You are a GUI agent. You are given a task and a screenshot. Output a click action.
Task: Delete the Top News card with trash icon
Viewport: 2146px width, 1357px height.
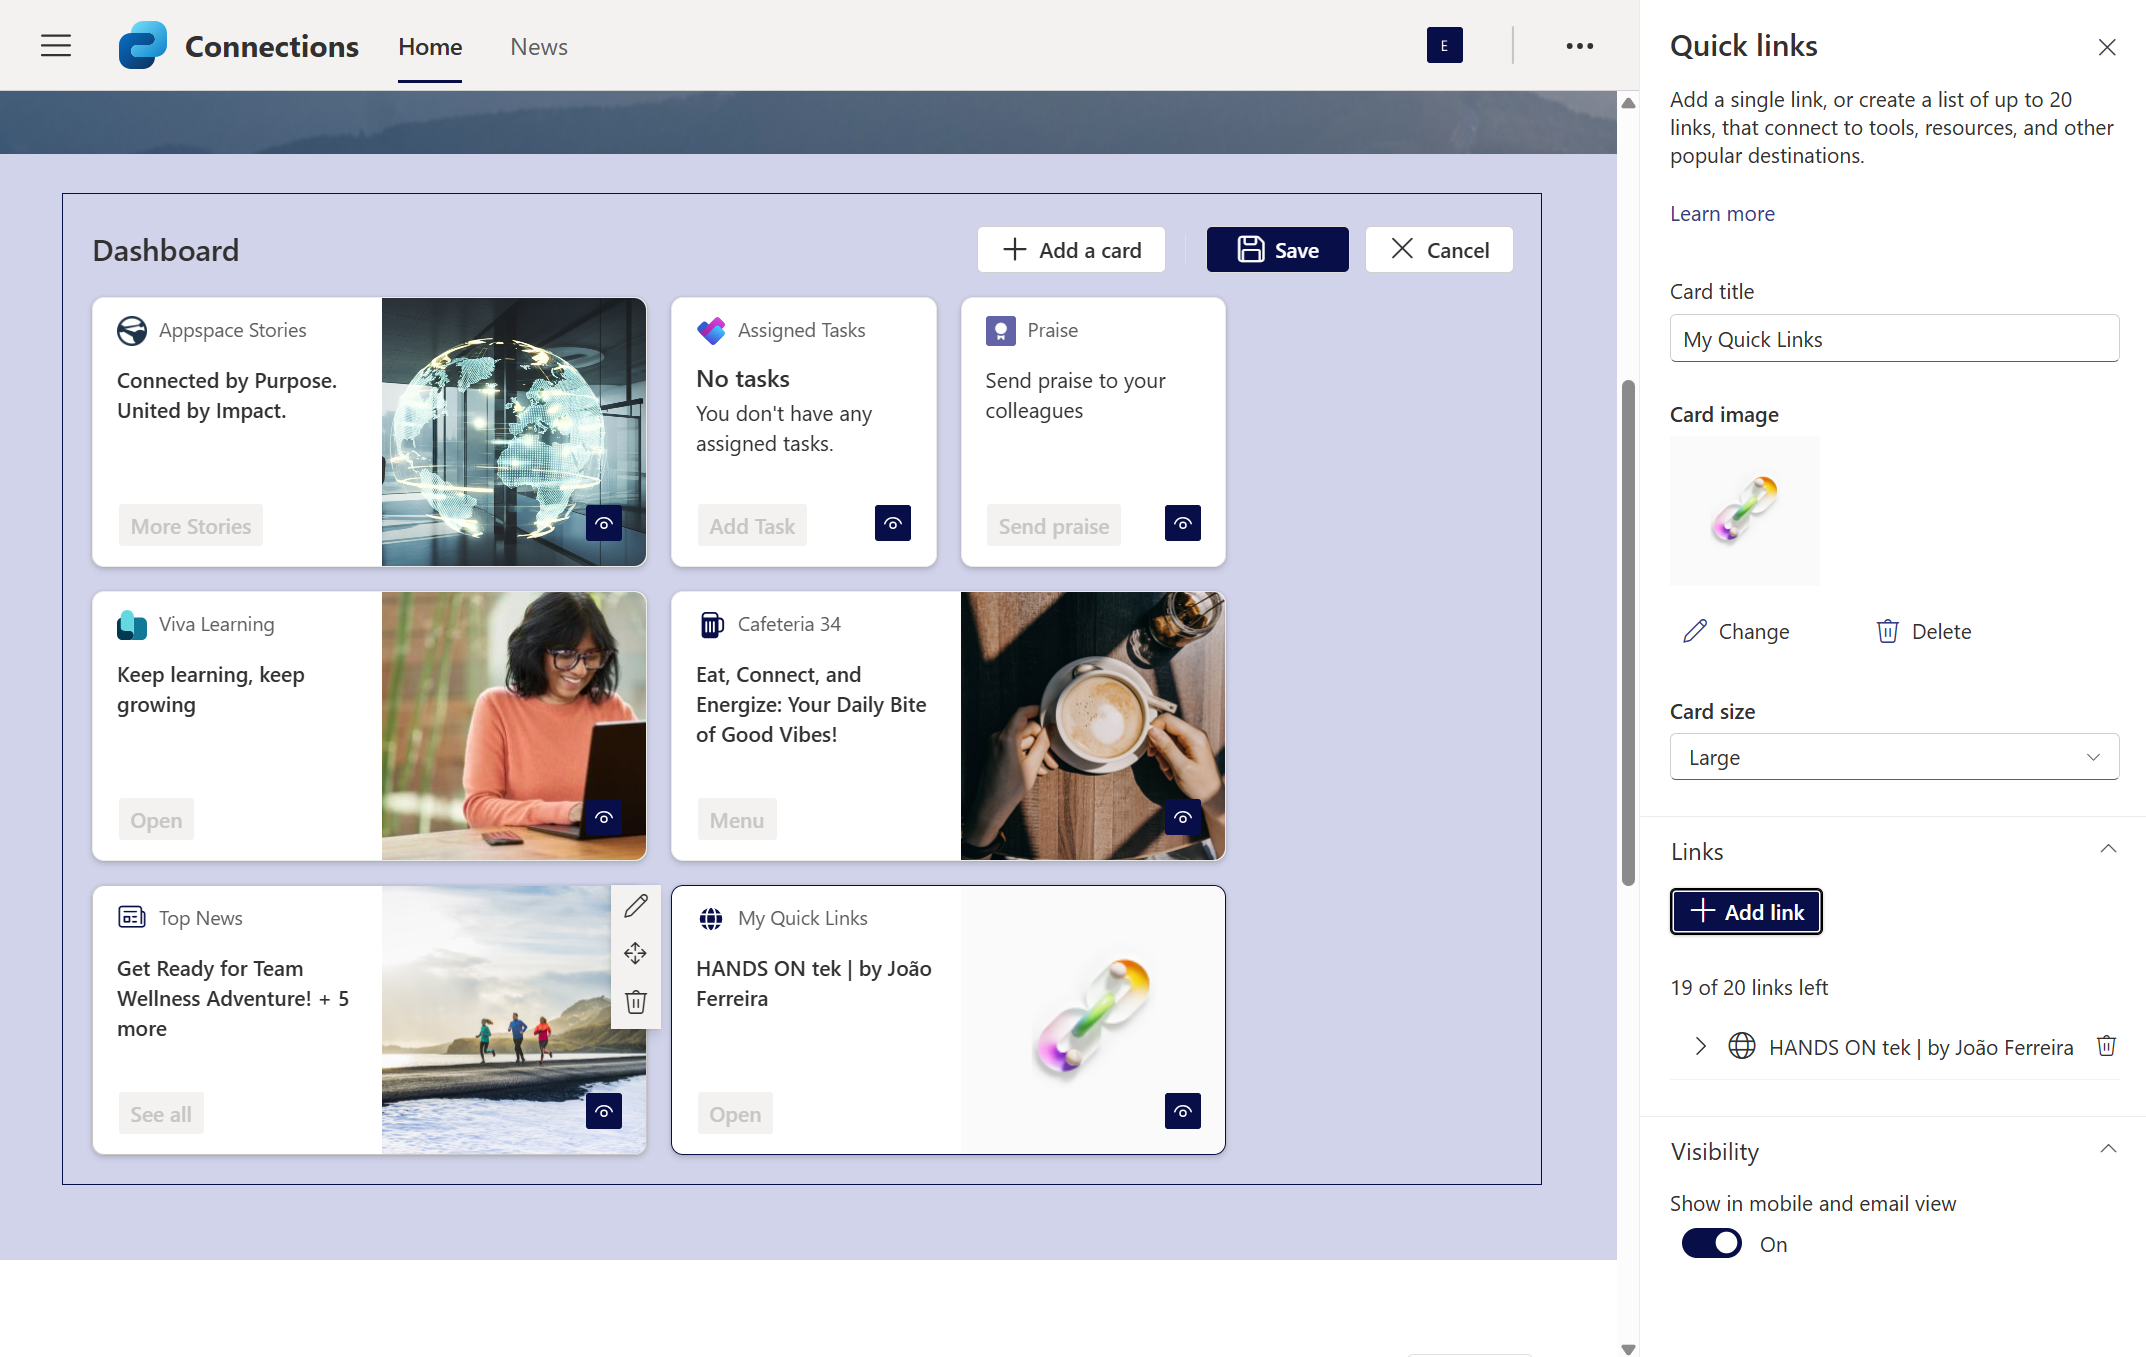pos(636,1002)
